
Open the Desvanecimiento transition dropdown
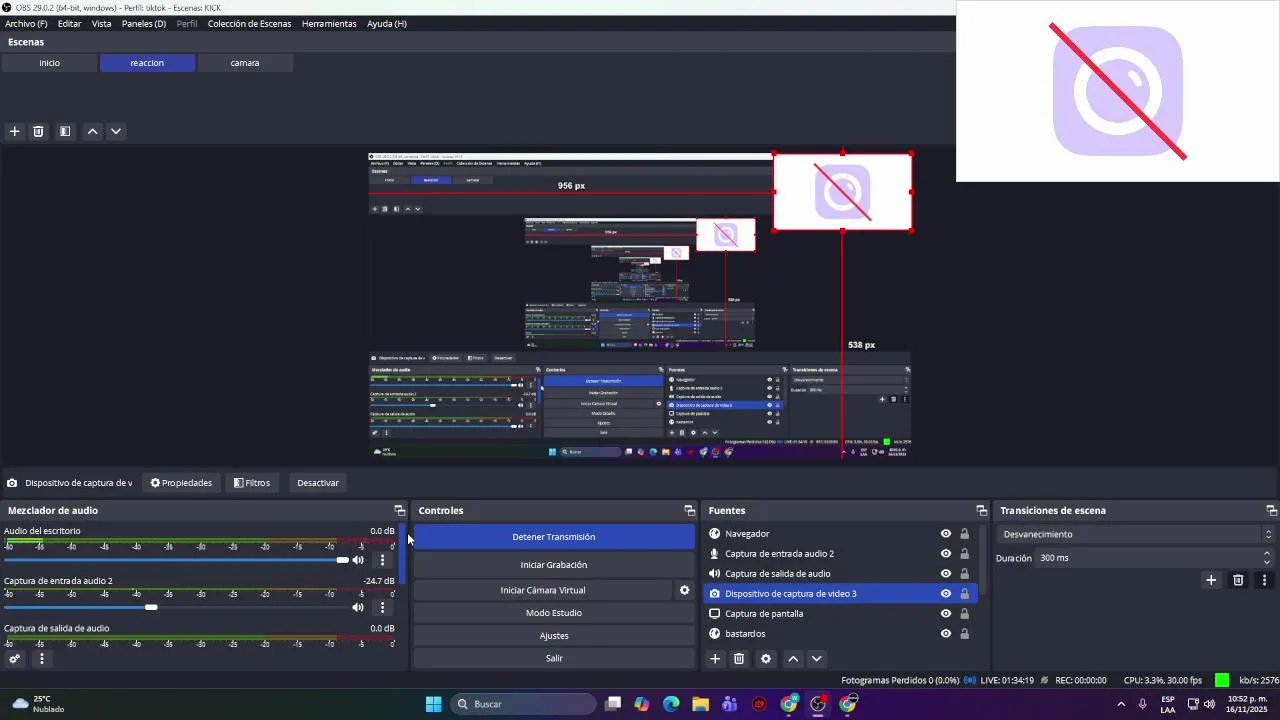tap(1137, 534)
